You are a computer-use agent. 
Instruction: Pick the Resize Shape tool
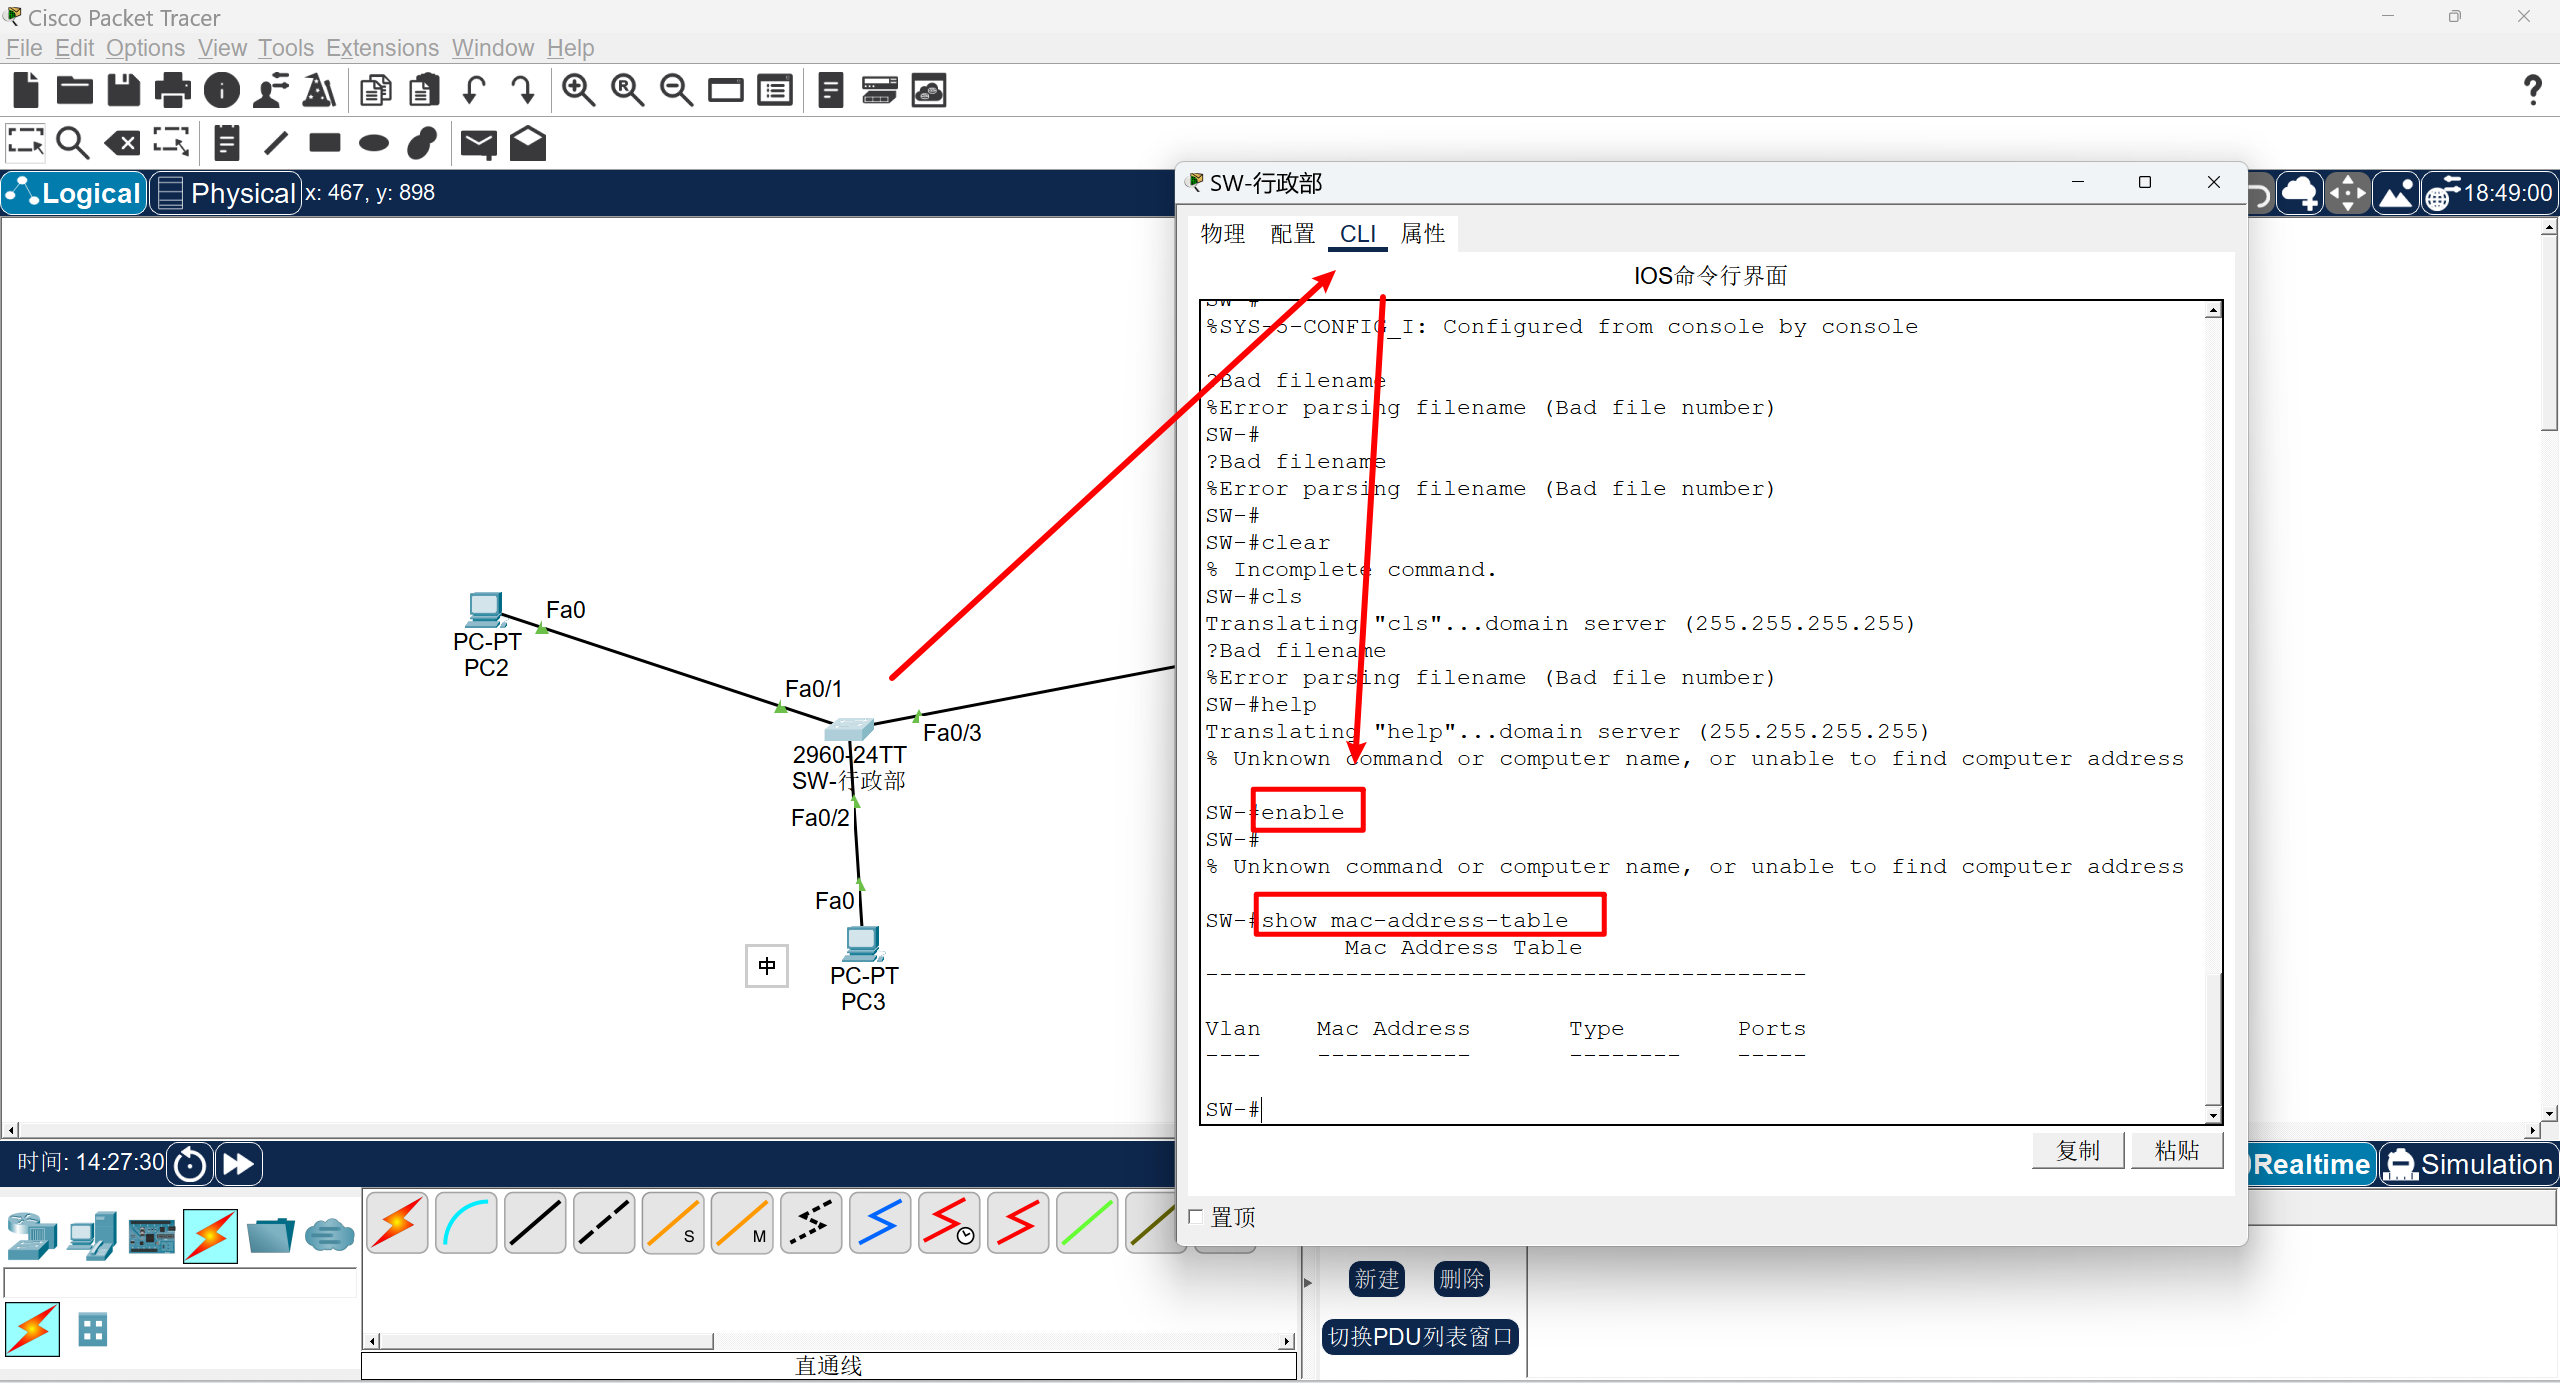[x=171, y=143]
